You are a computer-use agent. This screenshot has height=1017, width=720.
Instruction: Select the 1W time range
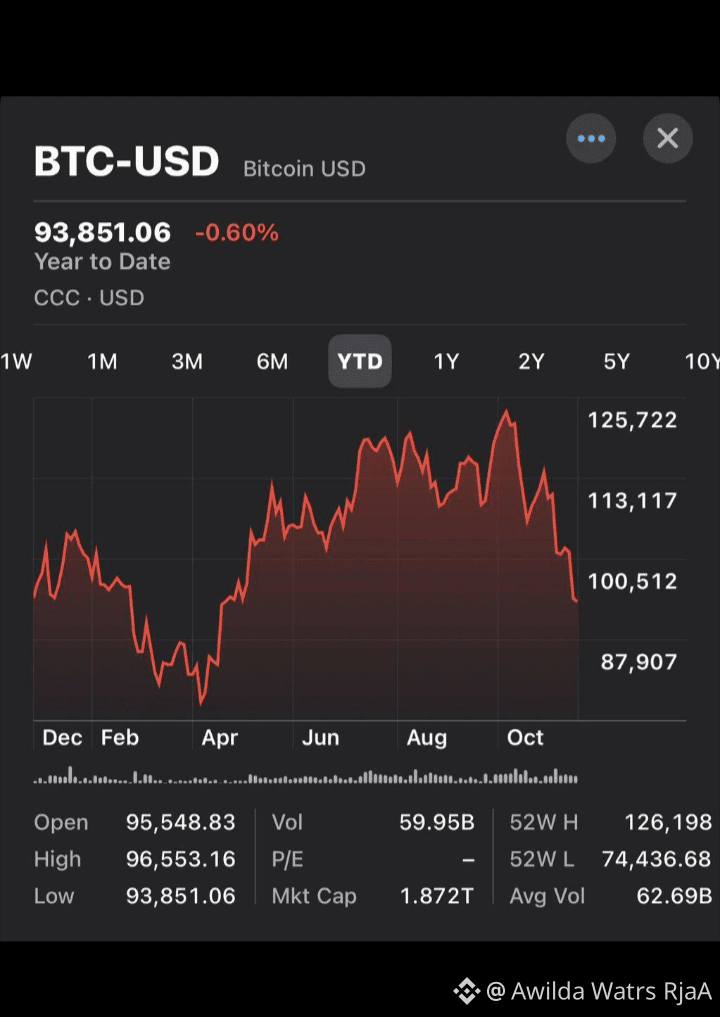pos(16,361)
